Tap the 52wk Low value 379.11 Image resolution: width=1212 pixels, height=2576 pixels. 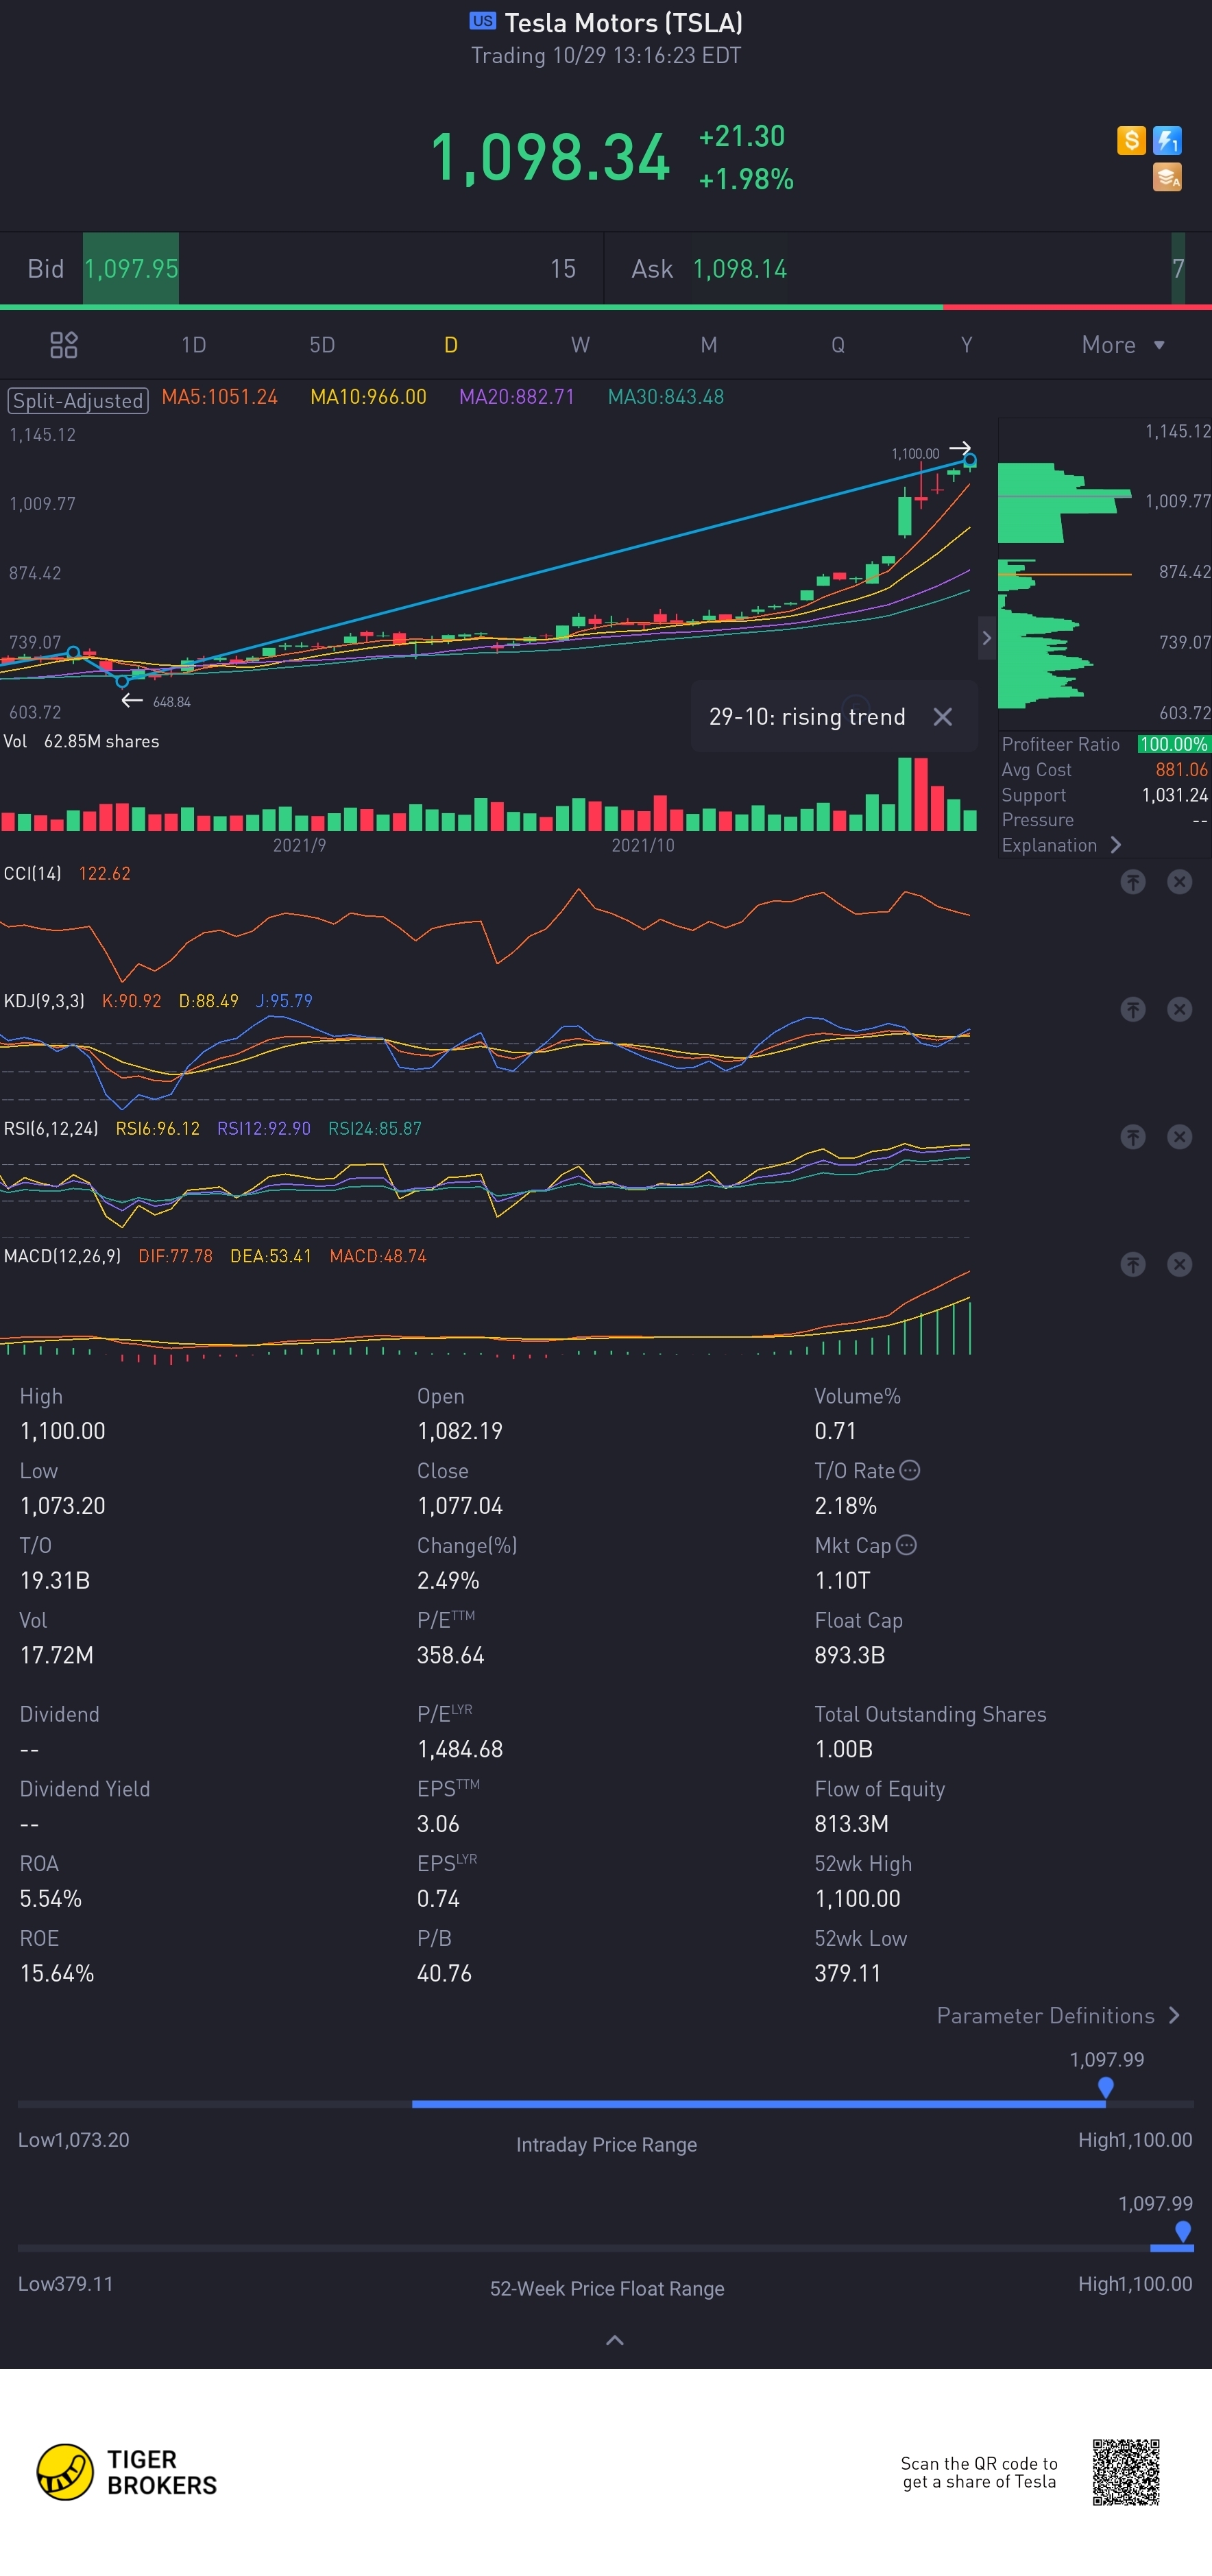coord(847,1973)
